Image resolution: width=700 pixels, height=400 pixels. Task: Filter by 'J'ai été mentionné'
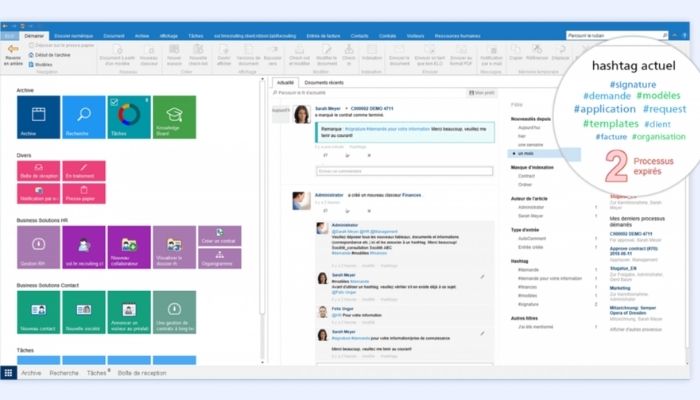pyautogui.click(x=536, y=327)
